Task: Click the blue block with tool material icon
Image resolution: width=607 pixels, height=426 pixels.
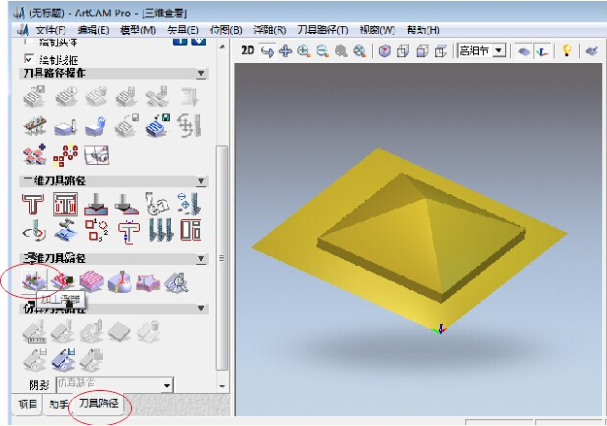Action: [x=65, y=126]
